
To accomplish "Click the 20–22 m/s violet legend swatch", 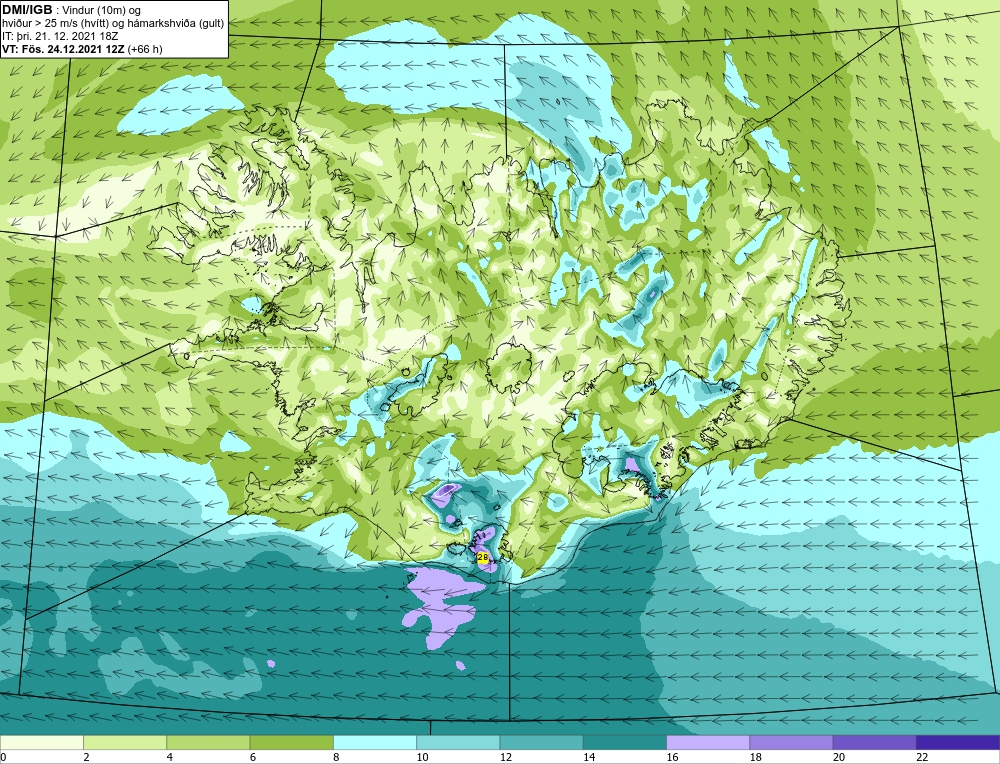I will pos(874,743).
